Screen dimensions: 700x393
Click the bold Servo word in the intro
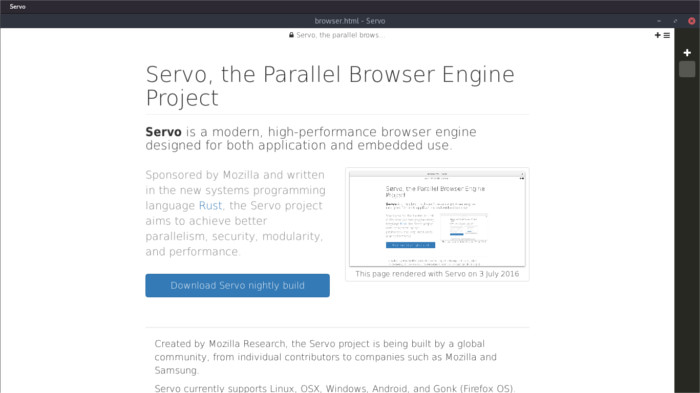pyautogui.click(x=163, y=132)
